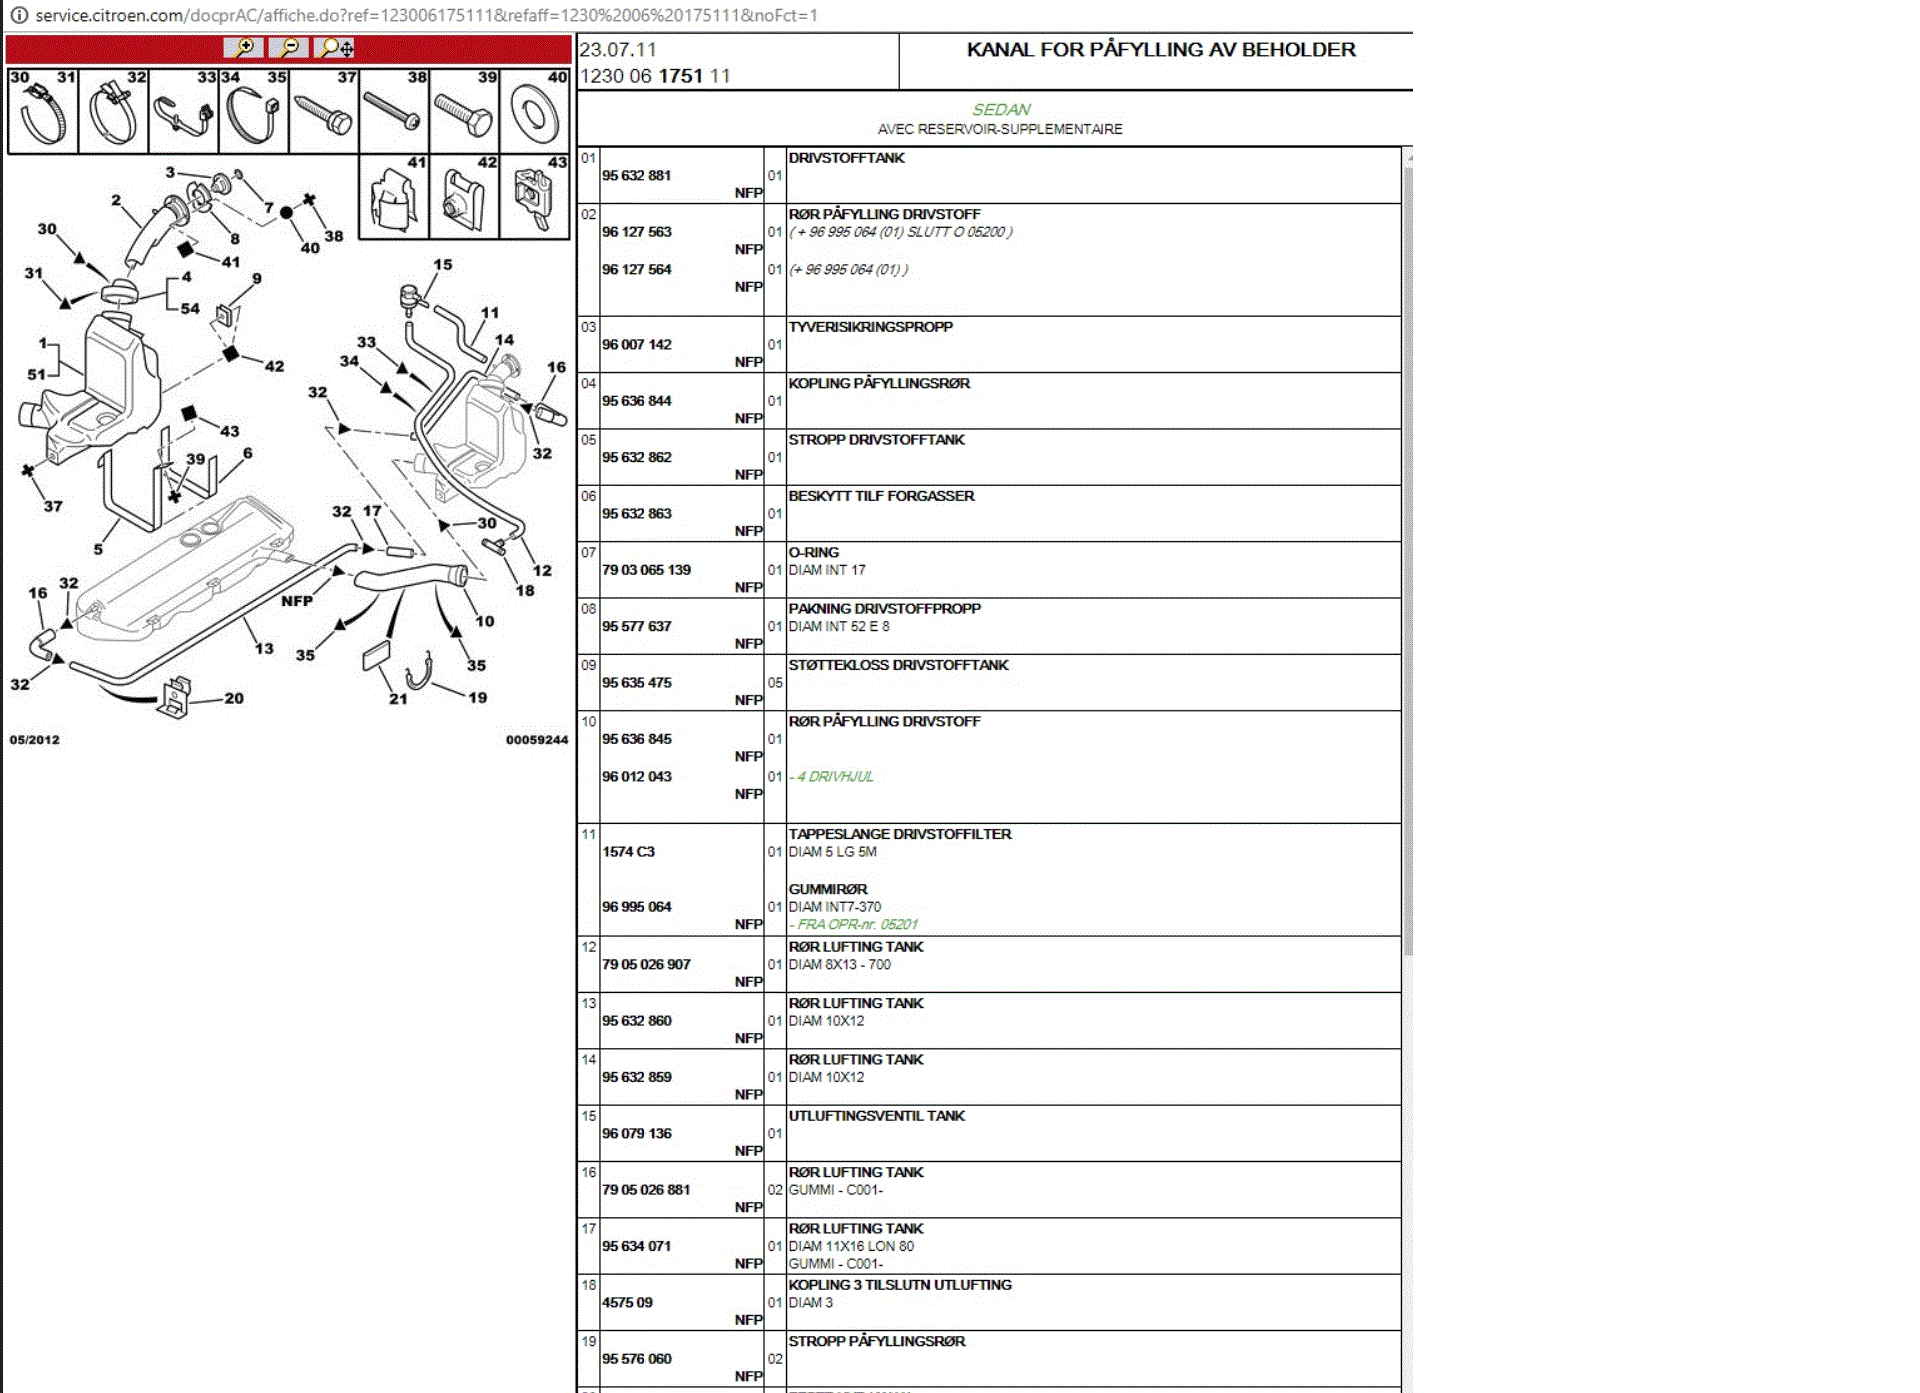Click the green '- 4 DRIVHJUL' note

(x=831, y=776)
